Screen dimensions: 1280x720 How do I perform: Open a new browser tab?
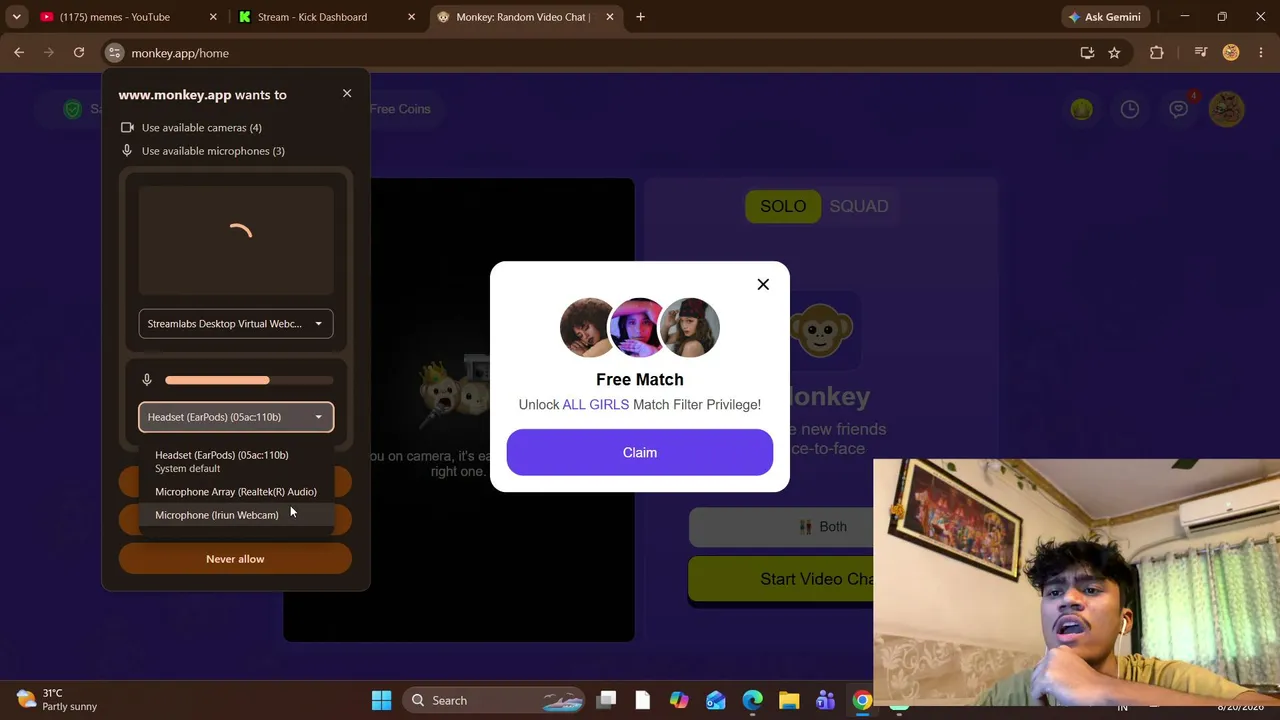coord(640,17)
